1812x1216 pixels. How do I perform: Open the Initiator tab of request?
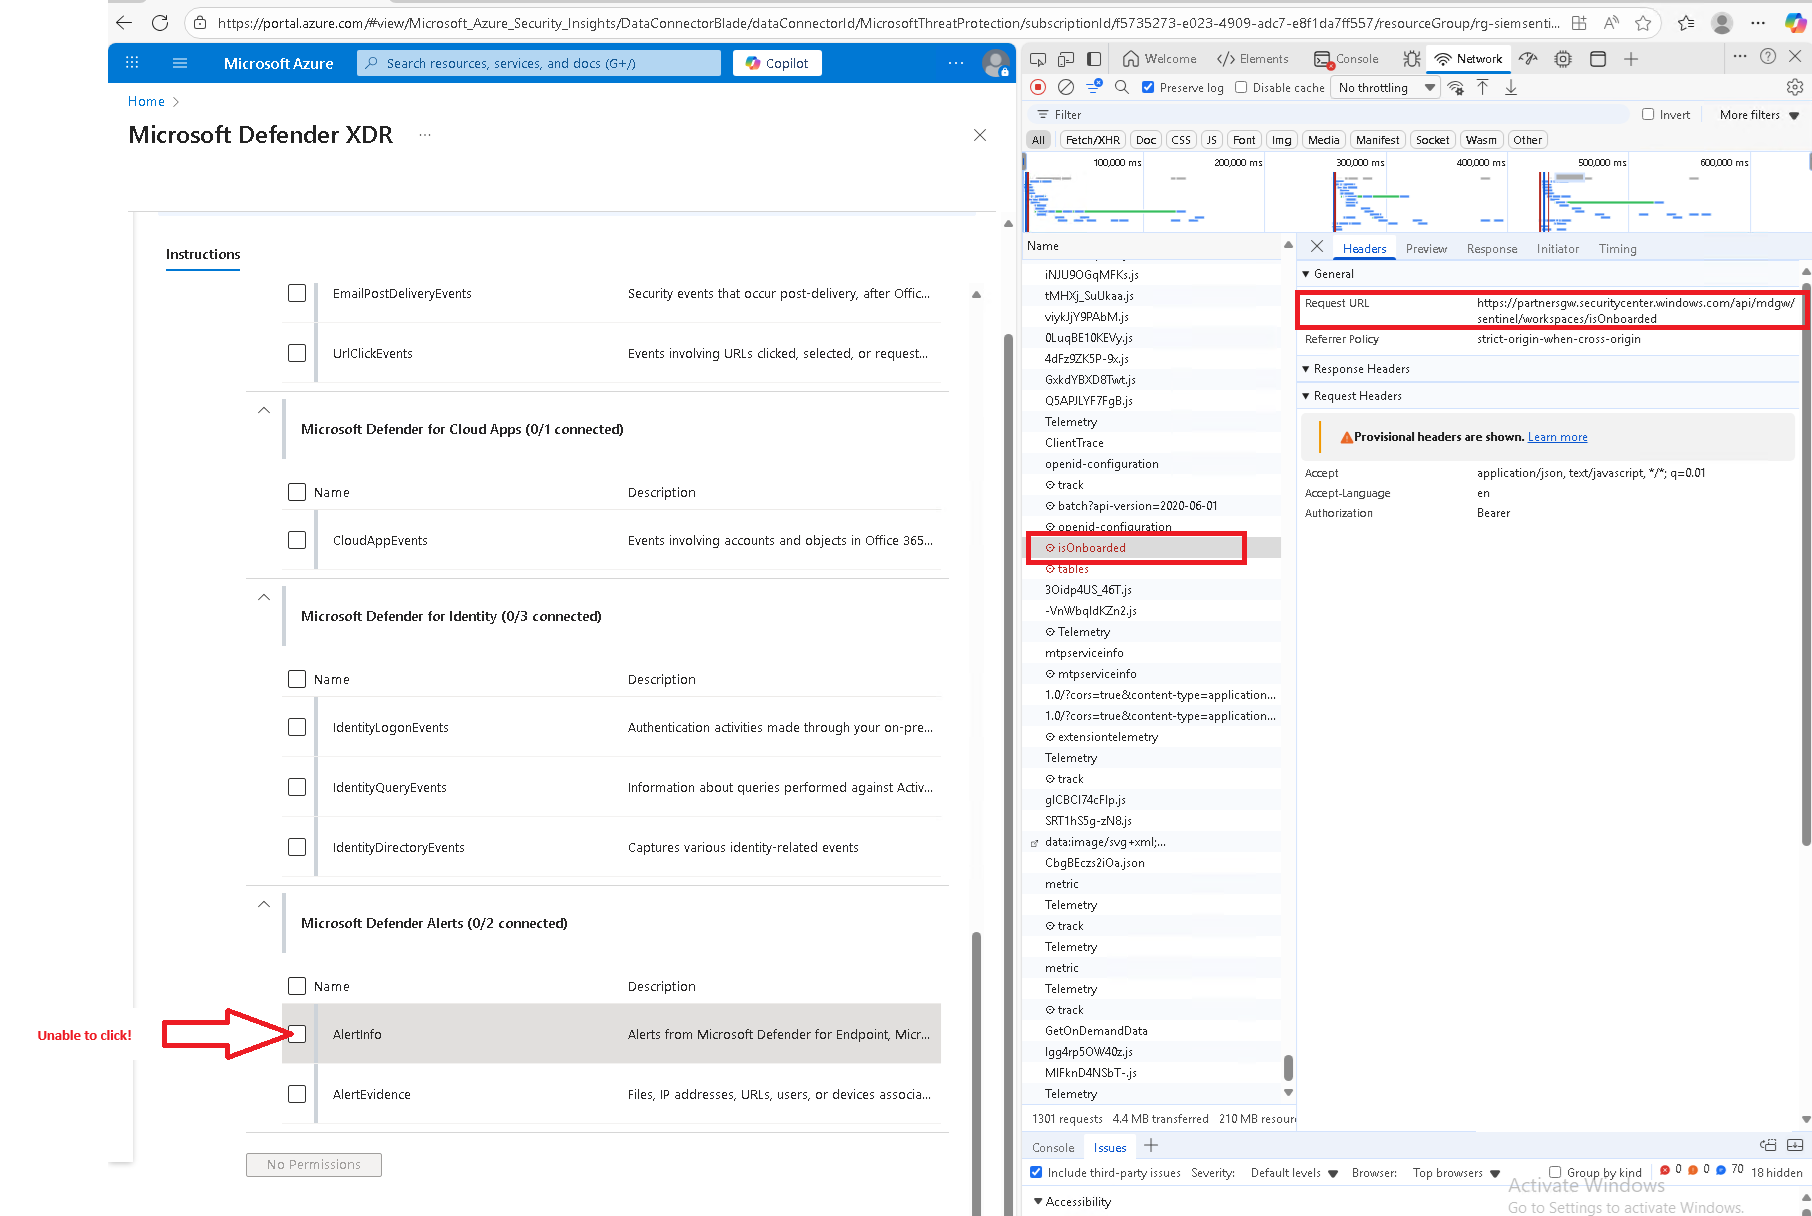[1558, 249]
